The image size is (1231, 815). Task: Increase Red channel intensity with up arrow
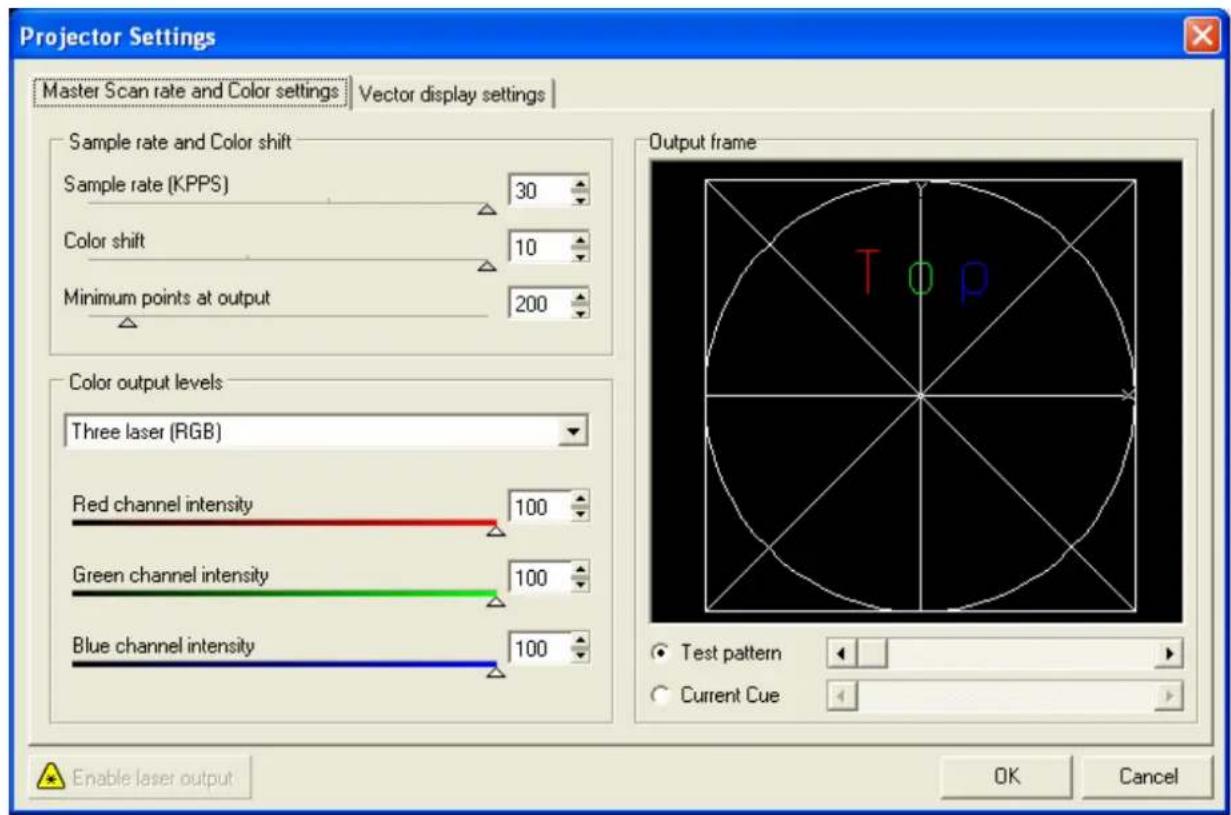coord(580,500)
